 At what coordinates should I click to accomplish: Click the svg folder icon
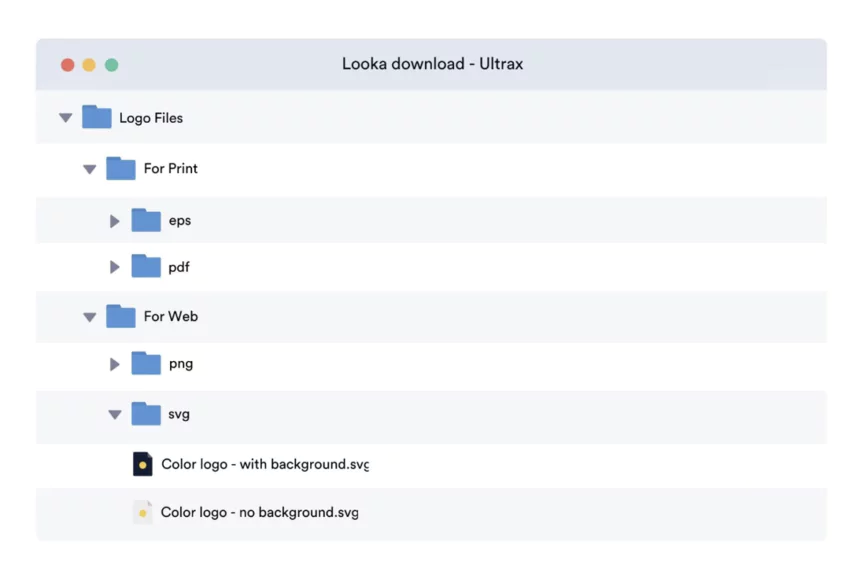146,413
